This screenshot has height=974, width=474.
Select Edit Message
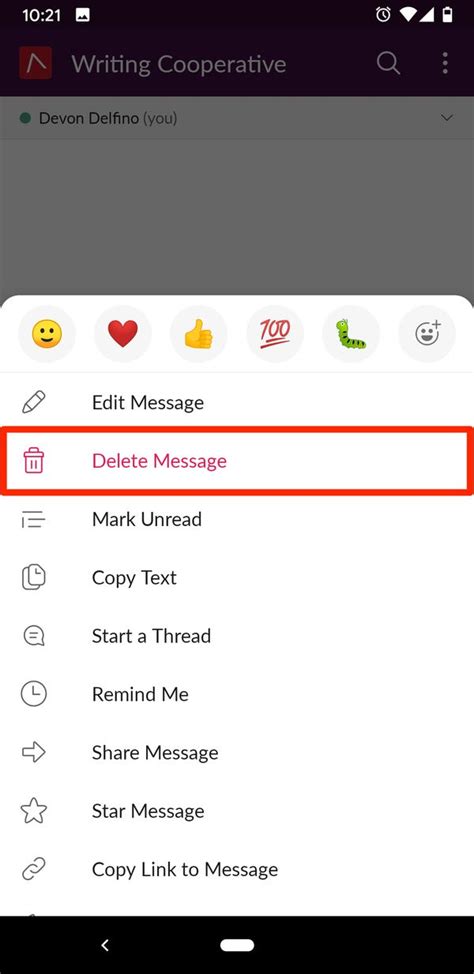click(237, 403)
